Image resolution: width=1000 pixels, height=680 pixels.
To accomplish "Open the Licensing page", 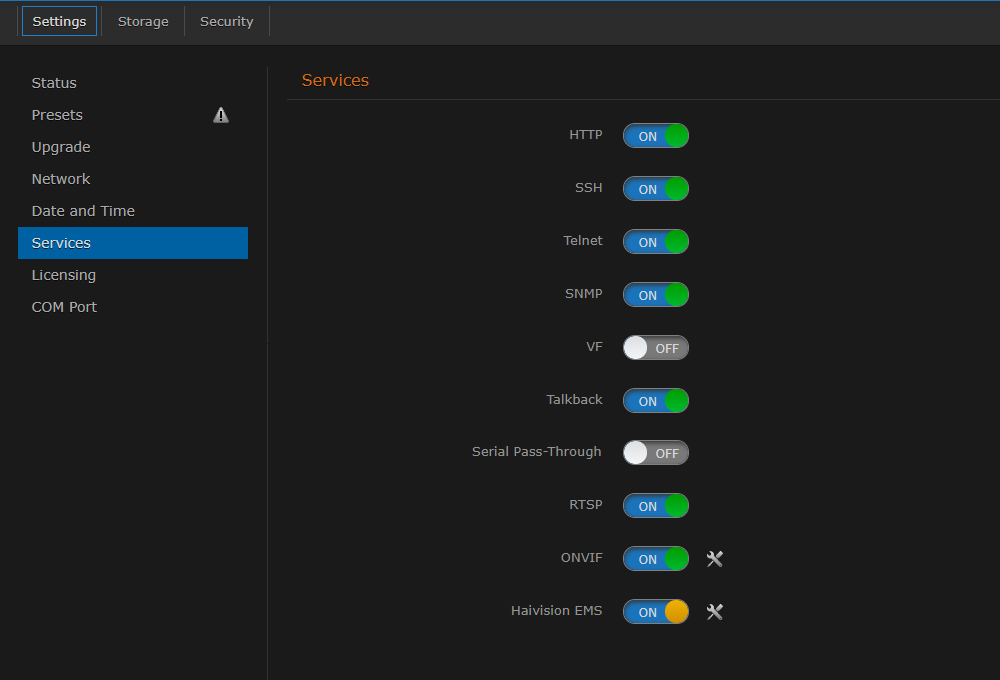I will click(63, 274).
